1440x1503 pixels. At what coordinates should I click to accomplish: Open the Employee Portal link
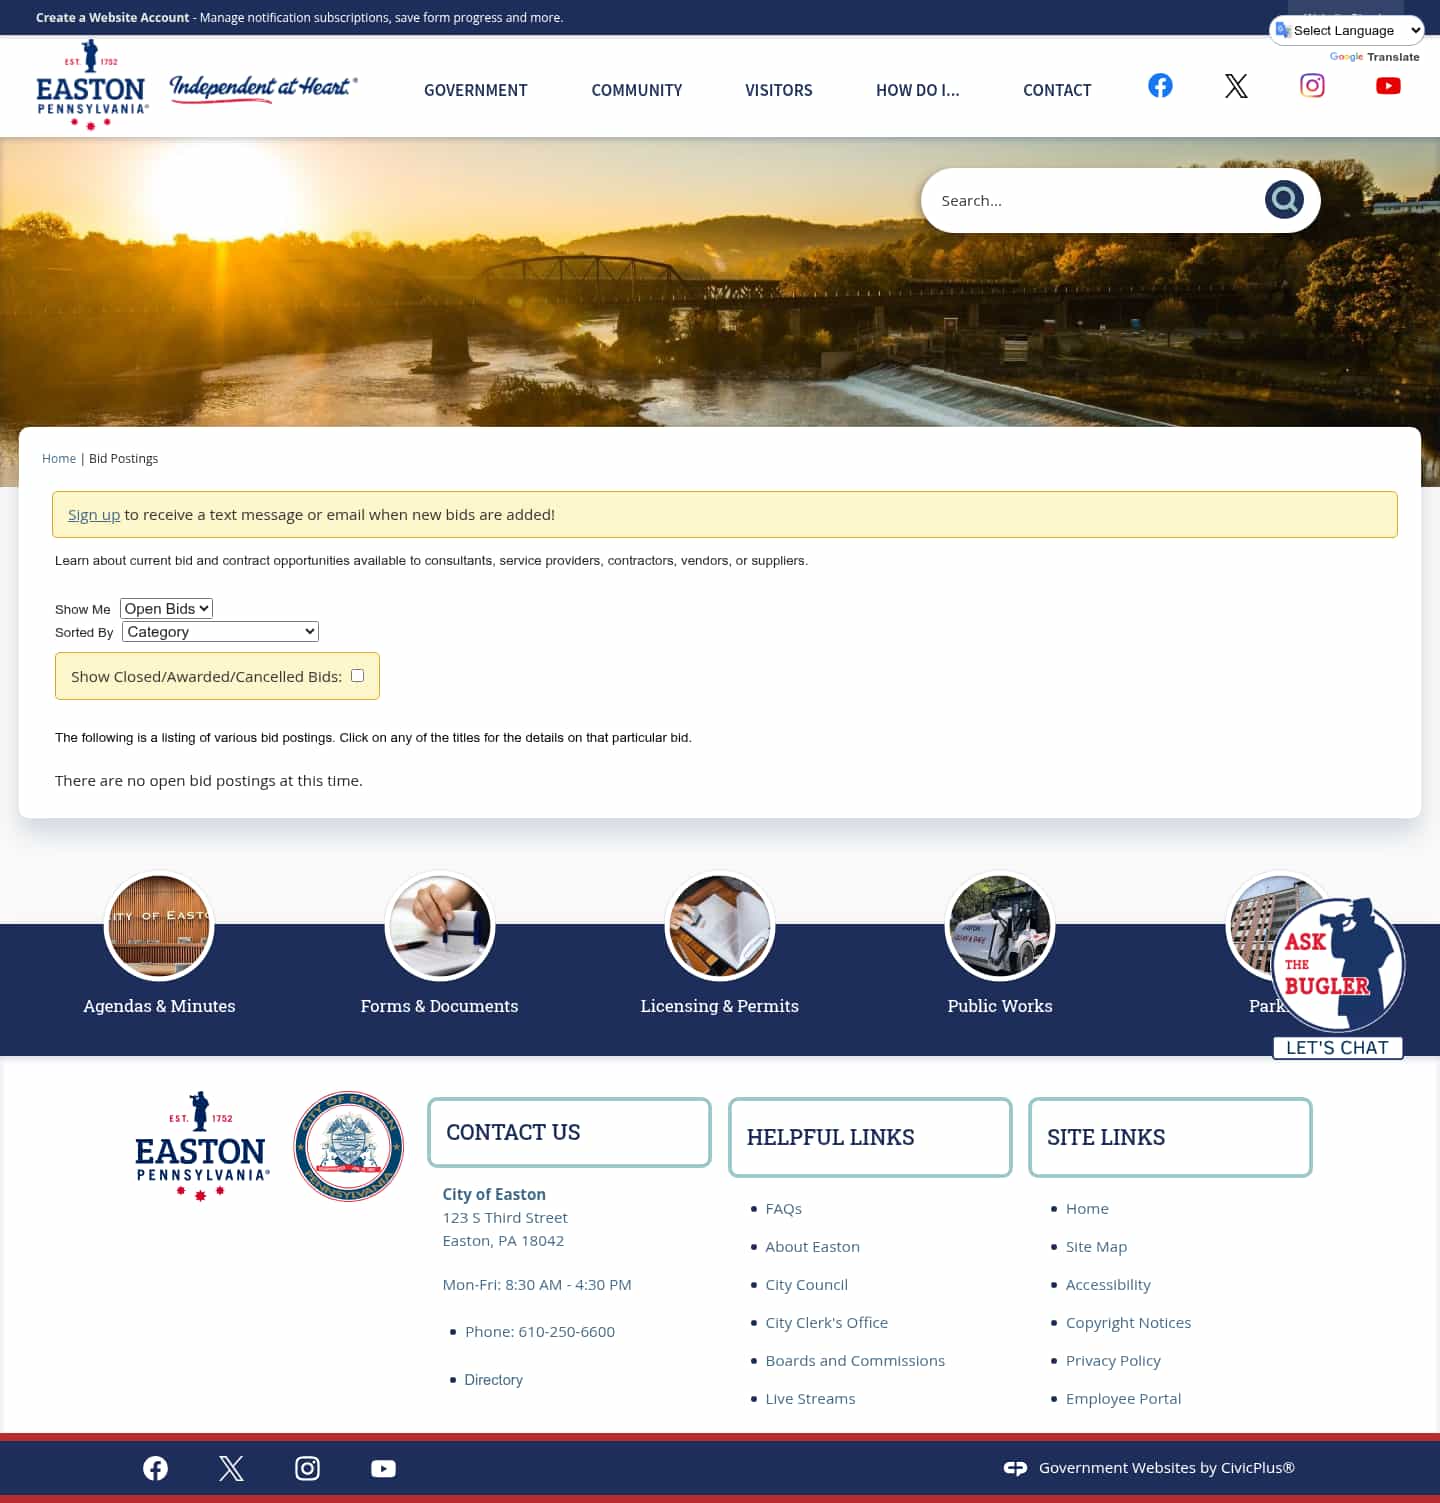click(x=1123, y=1398)
